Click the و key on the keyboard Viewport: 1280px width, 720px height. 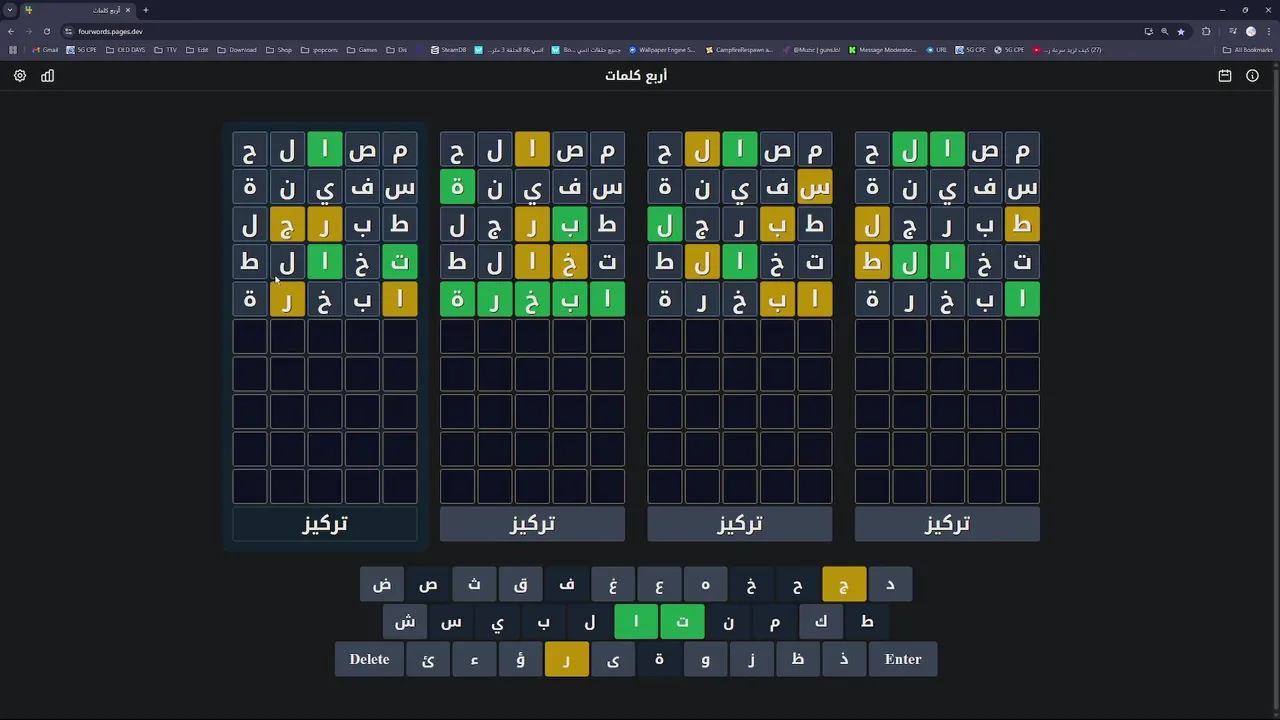coord(705,659)
